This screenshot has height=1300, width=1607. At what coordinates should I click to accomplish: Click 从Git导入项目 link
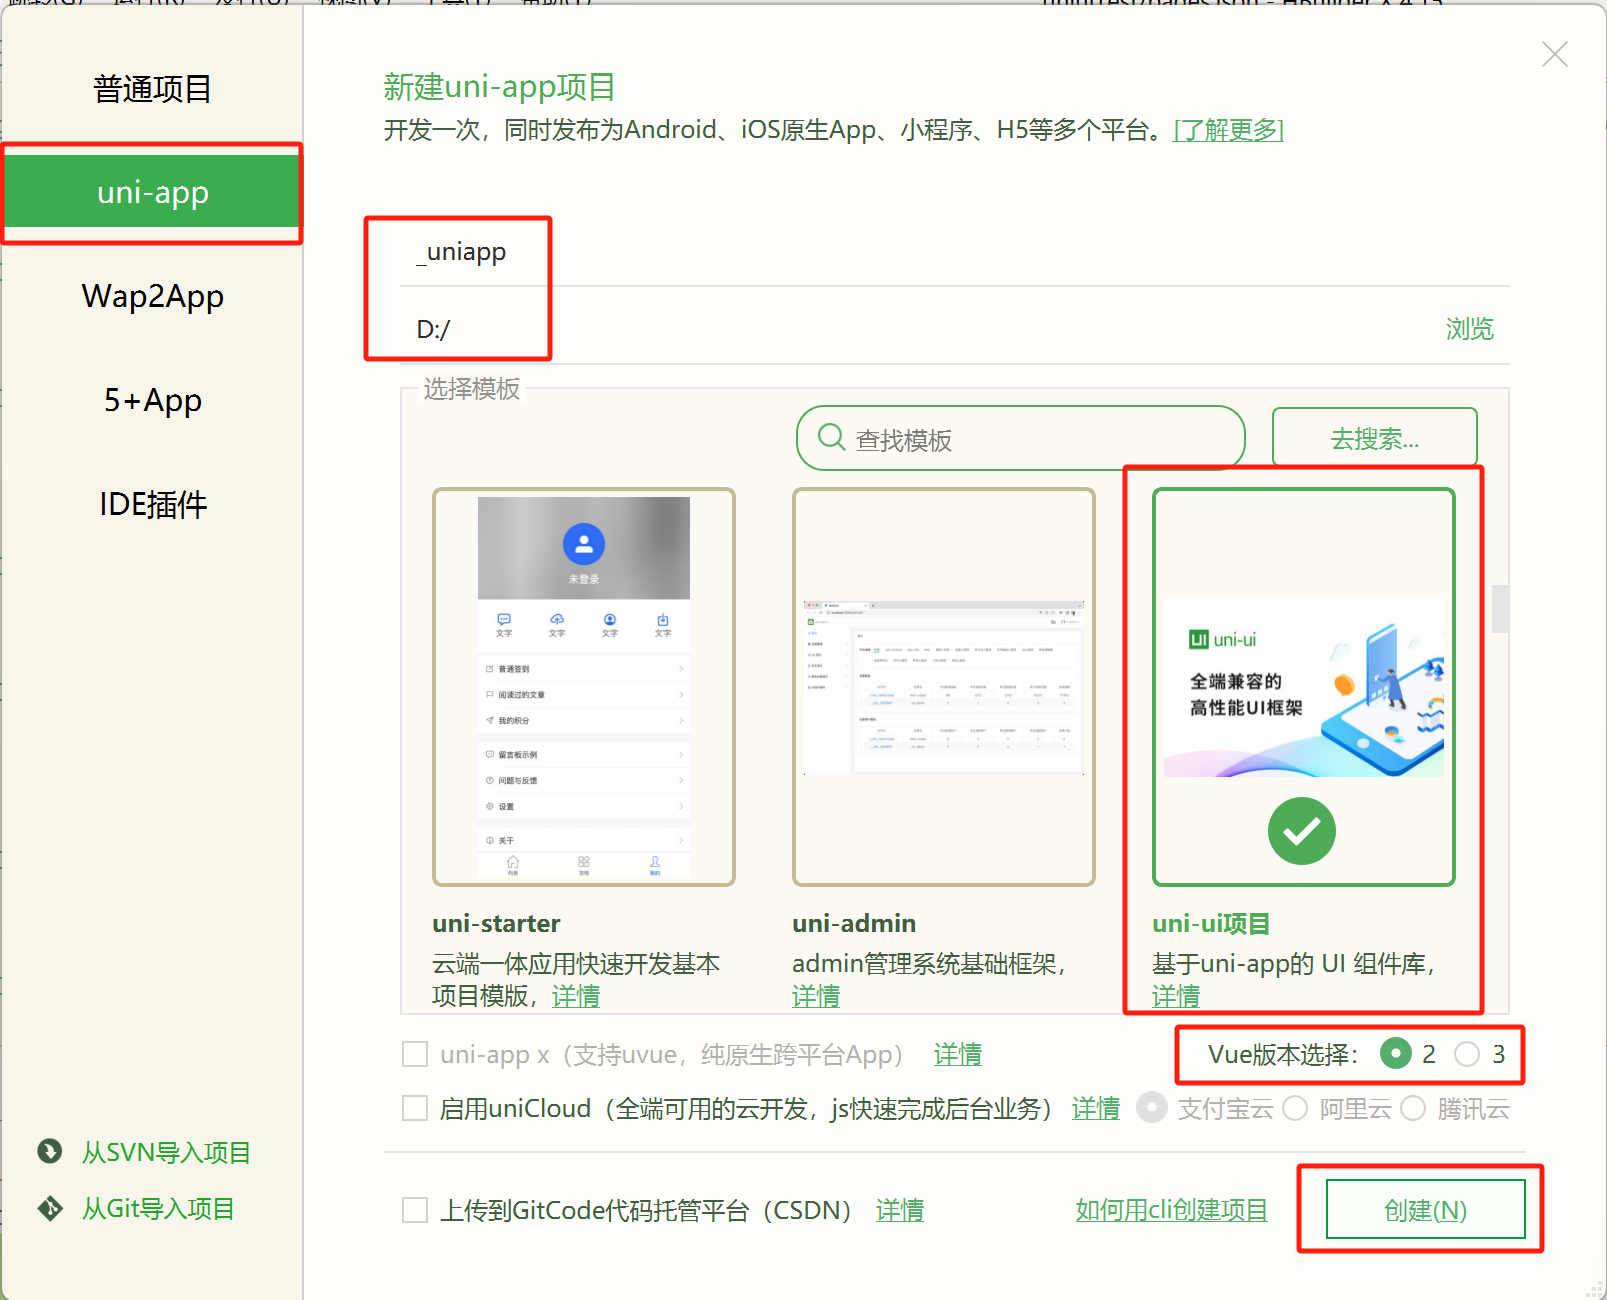(158, 1208)
